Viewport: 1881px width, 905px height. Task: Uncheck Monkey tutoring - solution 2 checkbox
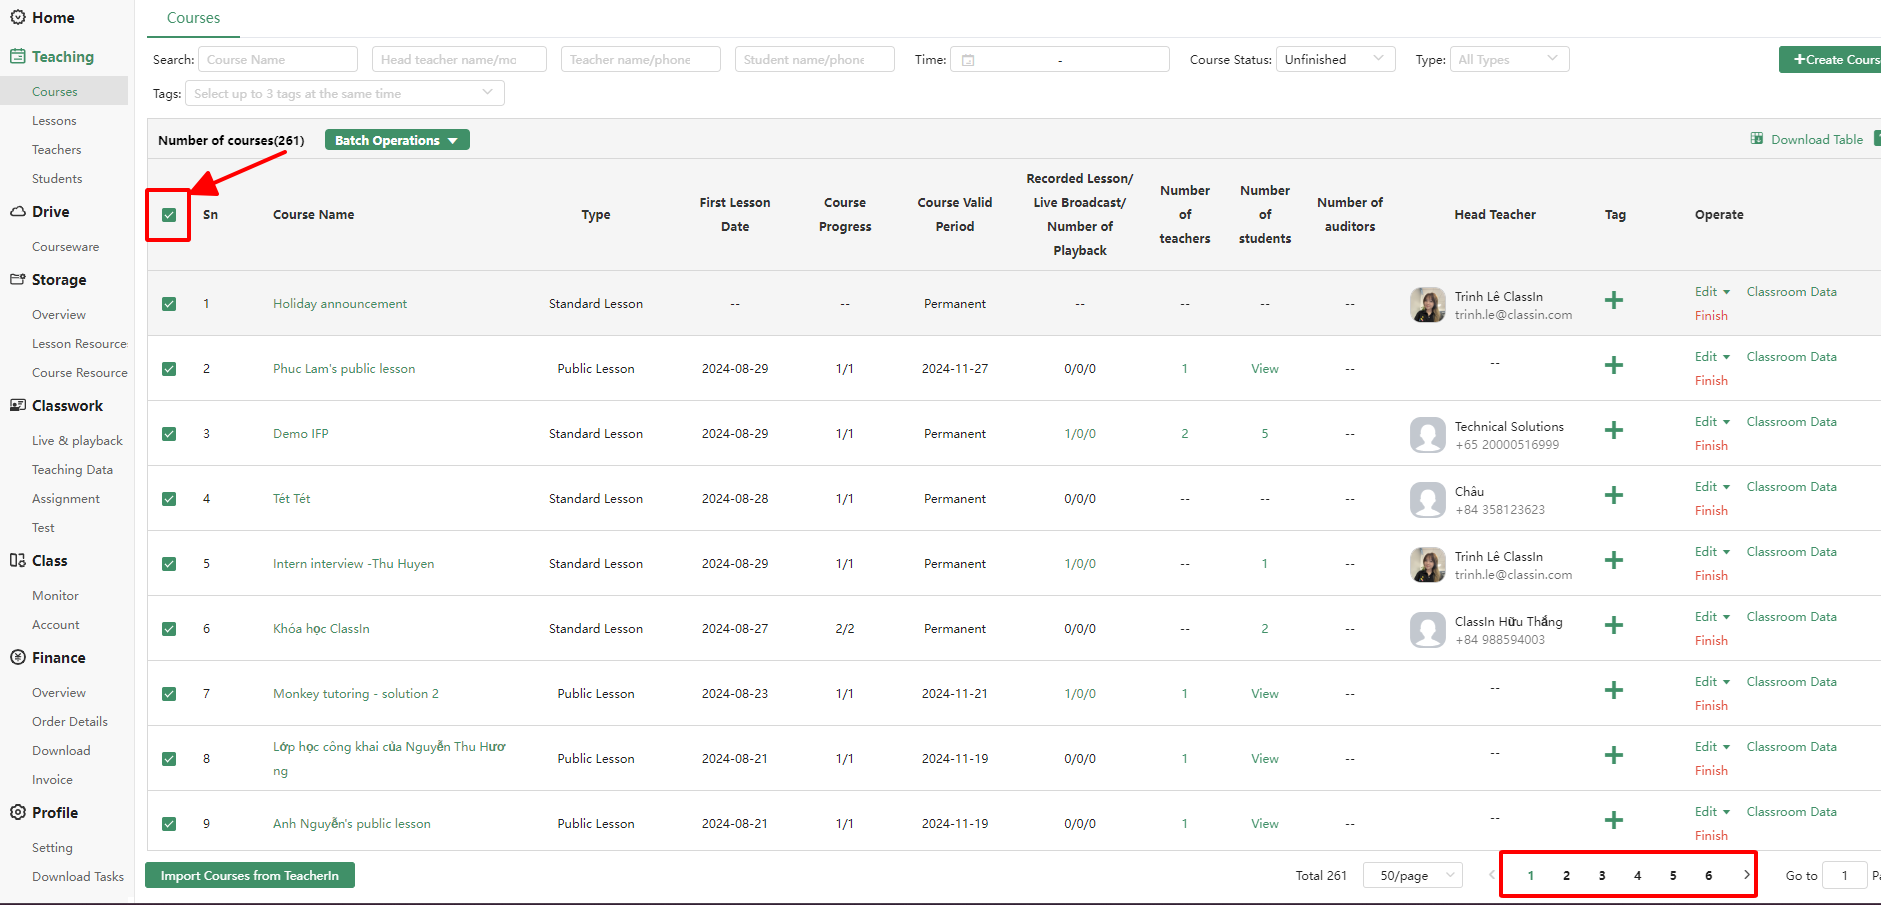[169, 694]
